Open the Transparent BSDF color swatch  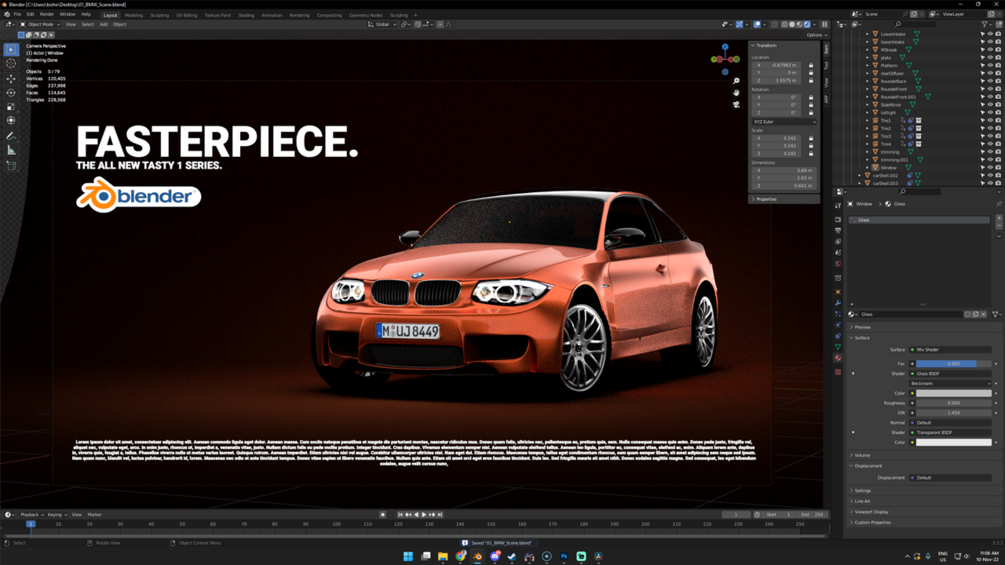[x=953, y=442]
